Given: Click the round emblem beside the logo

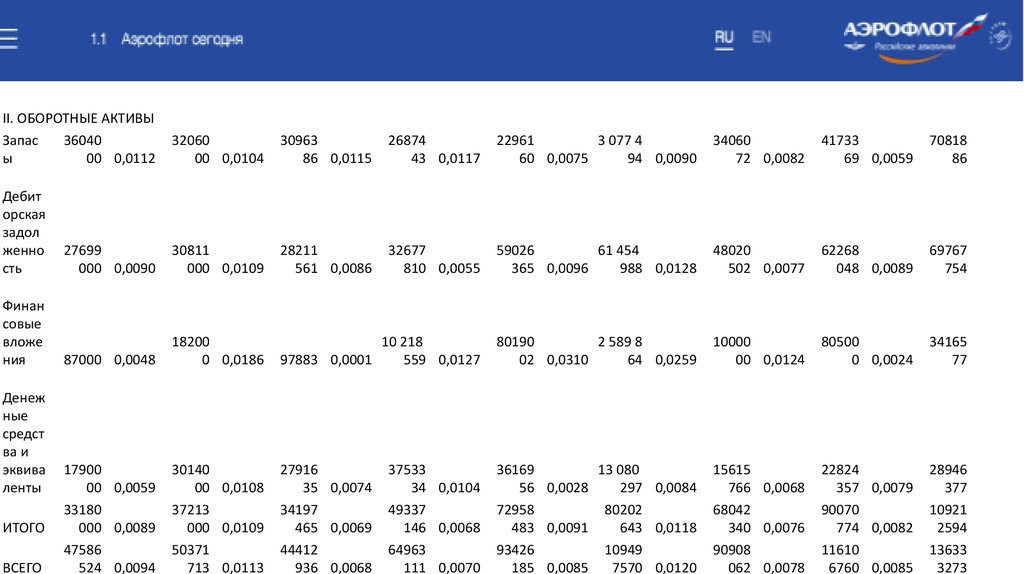Looking at the screenshot, I should click(x=1000, y=39).
